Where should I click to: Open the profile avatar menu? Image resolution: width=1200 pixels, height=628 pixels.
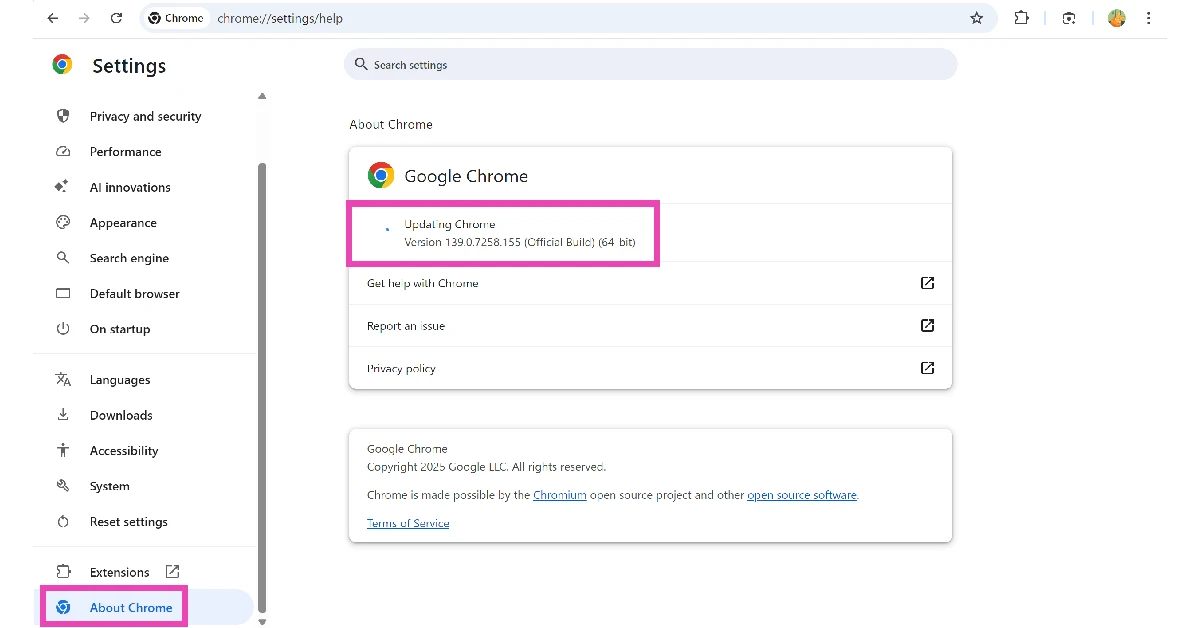click(1117, 18)
